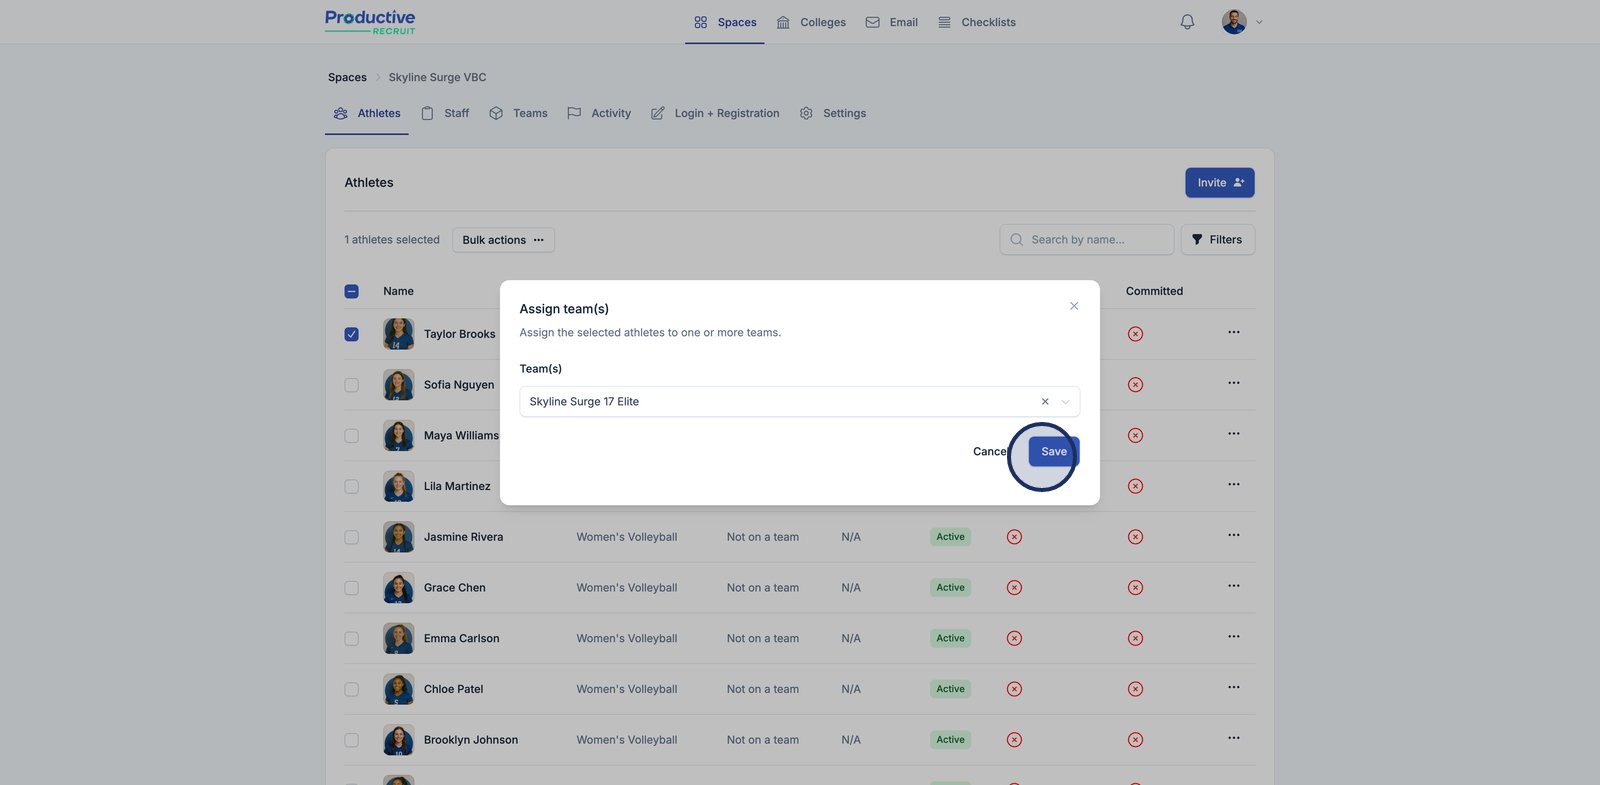Open the user profile avatar menu
The height and width of the screenshot is (785, 1600).
click(x=1234, y=22)
